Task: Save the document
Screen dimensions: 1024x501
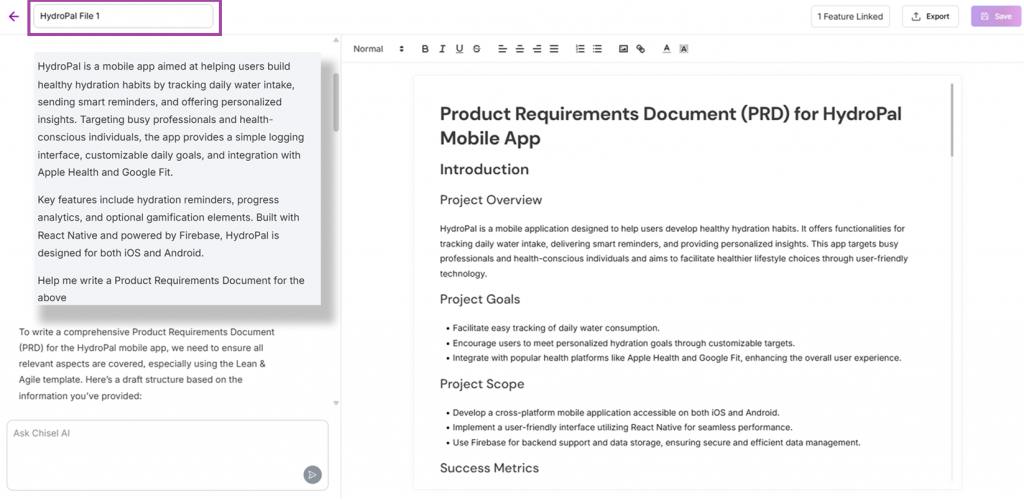Action: 995,16
